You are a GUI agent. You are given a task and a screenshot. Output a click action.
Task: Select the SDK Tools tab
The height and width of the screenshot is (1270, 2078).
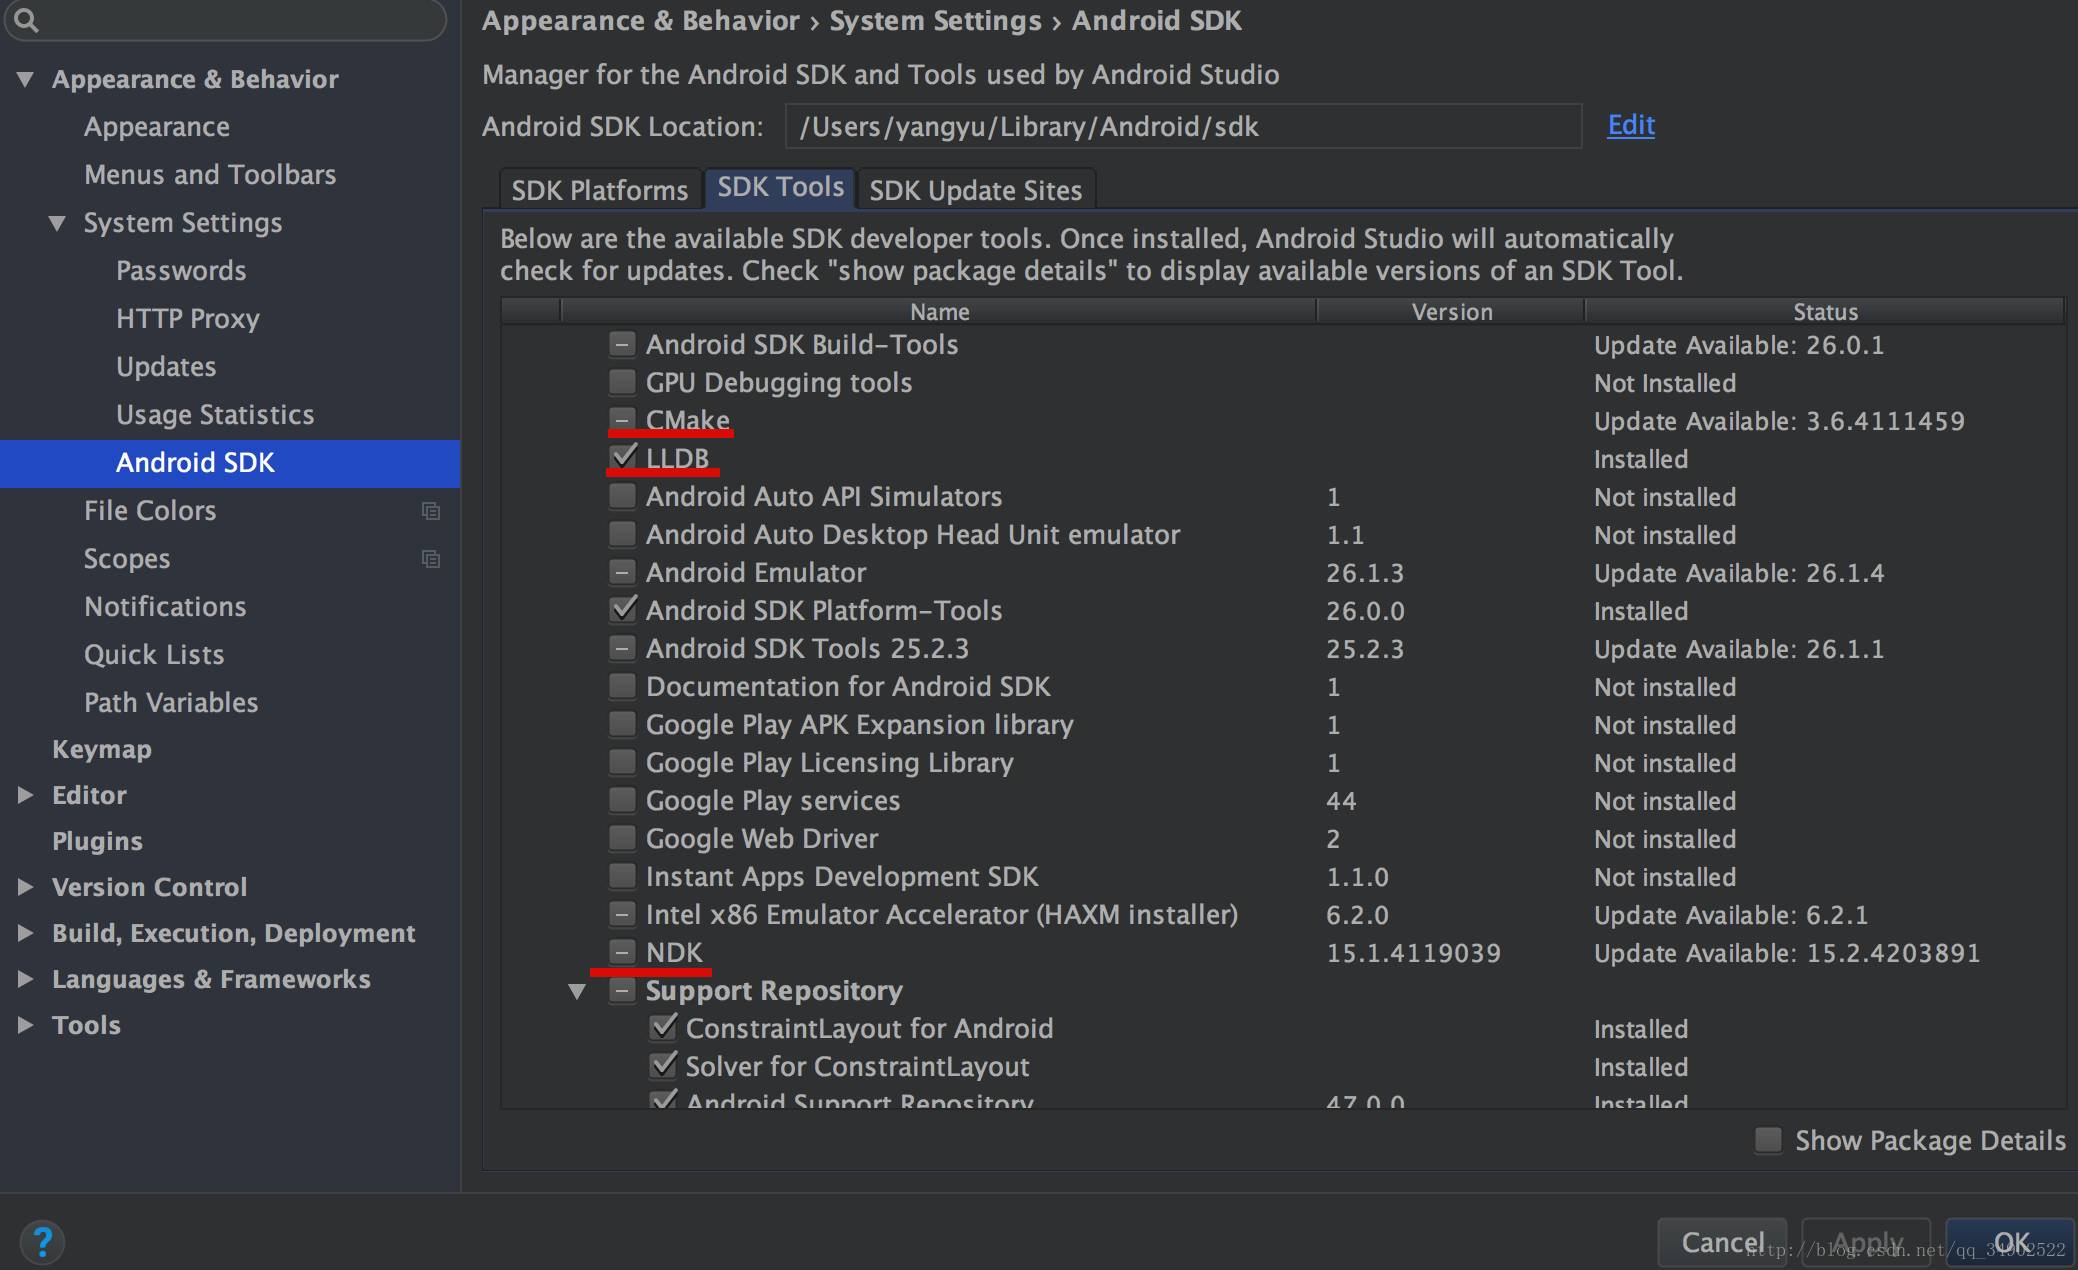pyautogui.click(x=780, y=188)
